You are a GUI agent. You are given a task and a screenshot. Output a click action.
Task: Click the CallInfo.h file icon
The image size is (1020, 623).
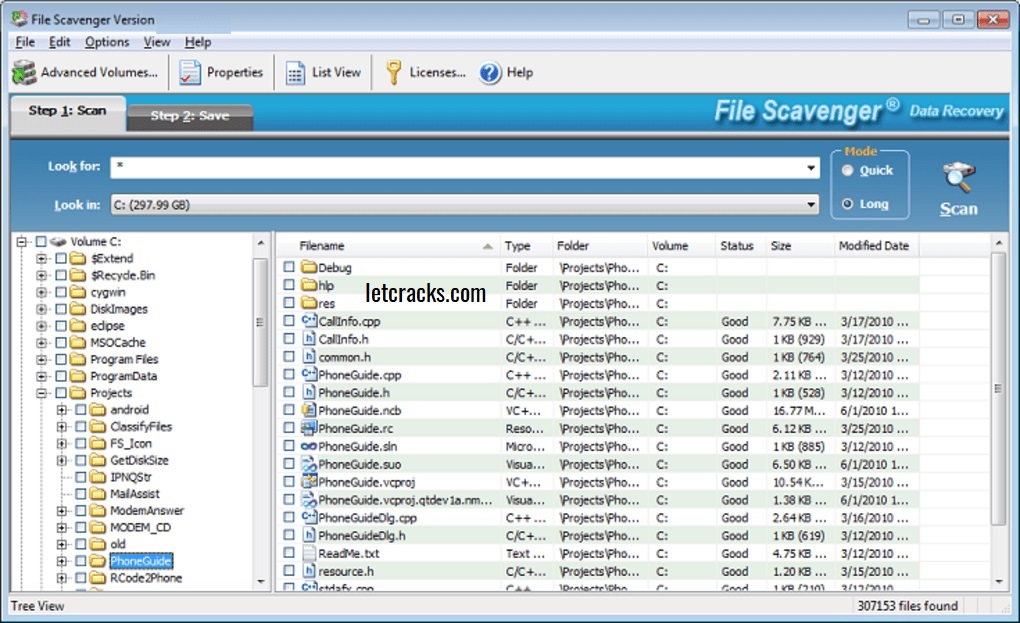pos(308,339)
